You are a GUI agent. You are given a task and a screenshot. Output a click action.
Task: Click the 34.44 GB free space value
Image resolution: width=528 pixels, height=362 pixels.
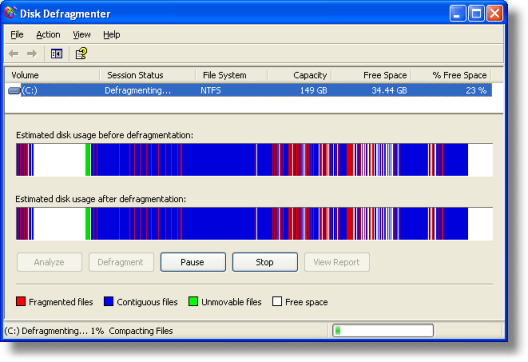(389, 91)
